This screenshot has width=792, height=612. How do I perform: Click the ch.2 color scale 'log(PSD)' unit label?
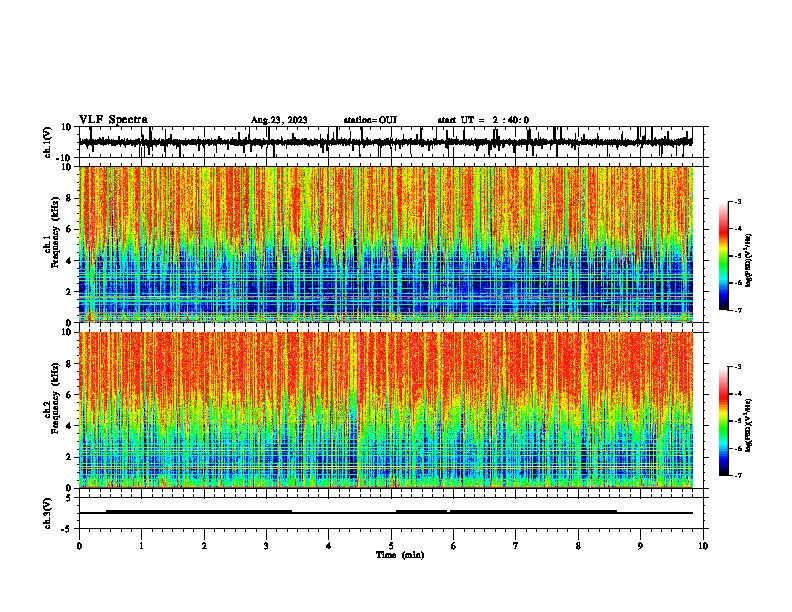[749, 425]
